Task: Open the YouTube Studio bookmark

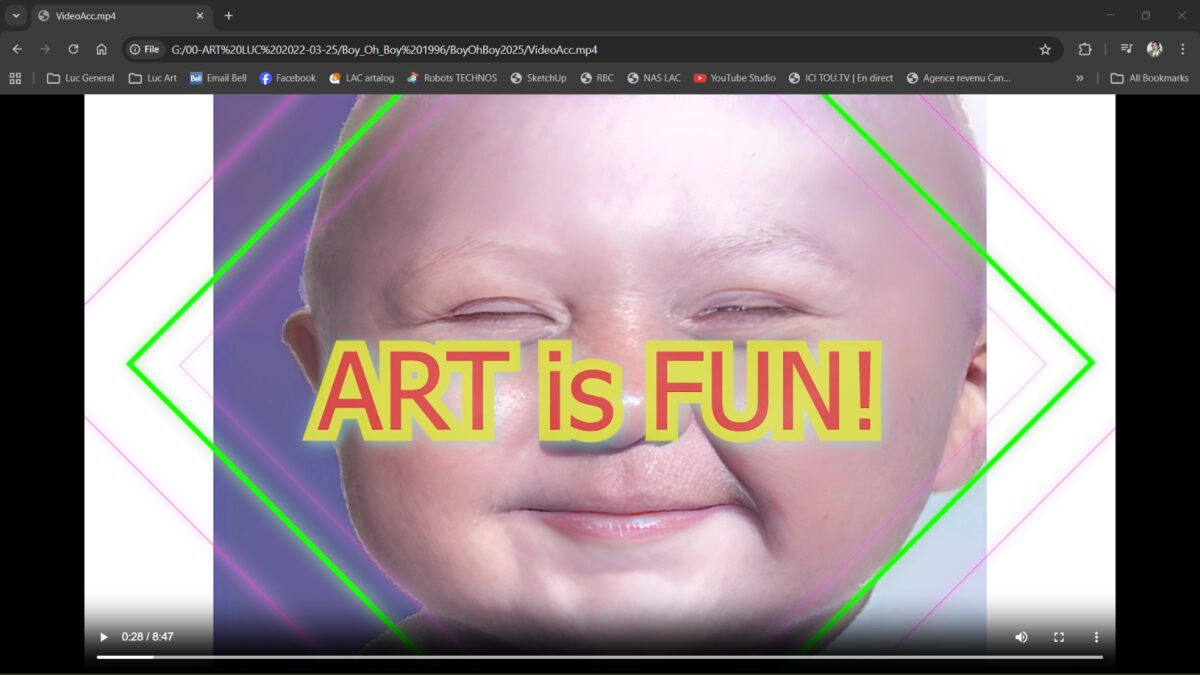Action: [734, 77]
